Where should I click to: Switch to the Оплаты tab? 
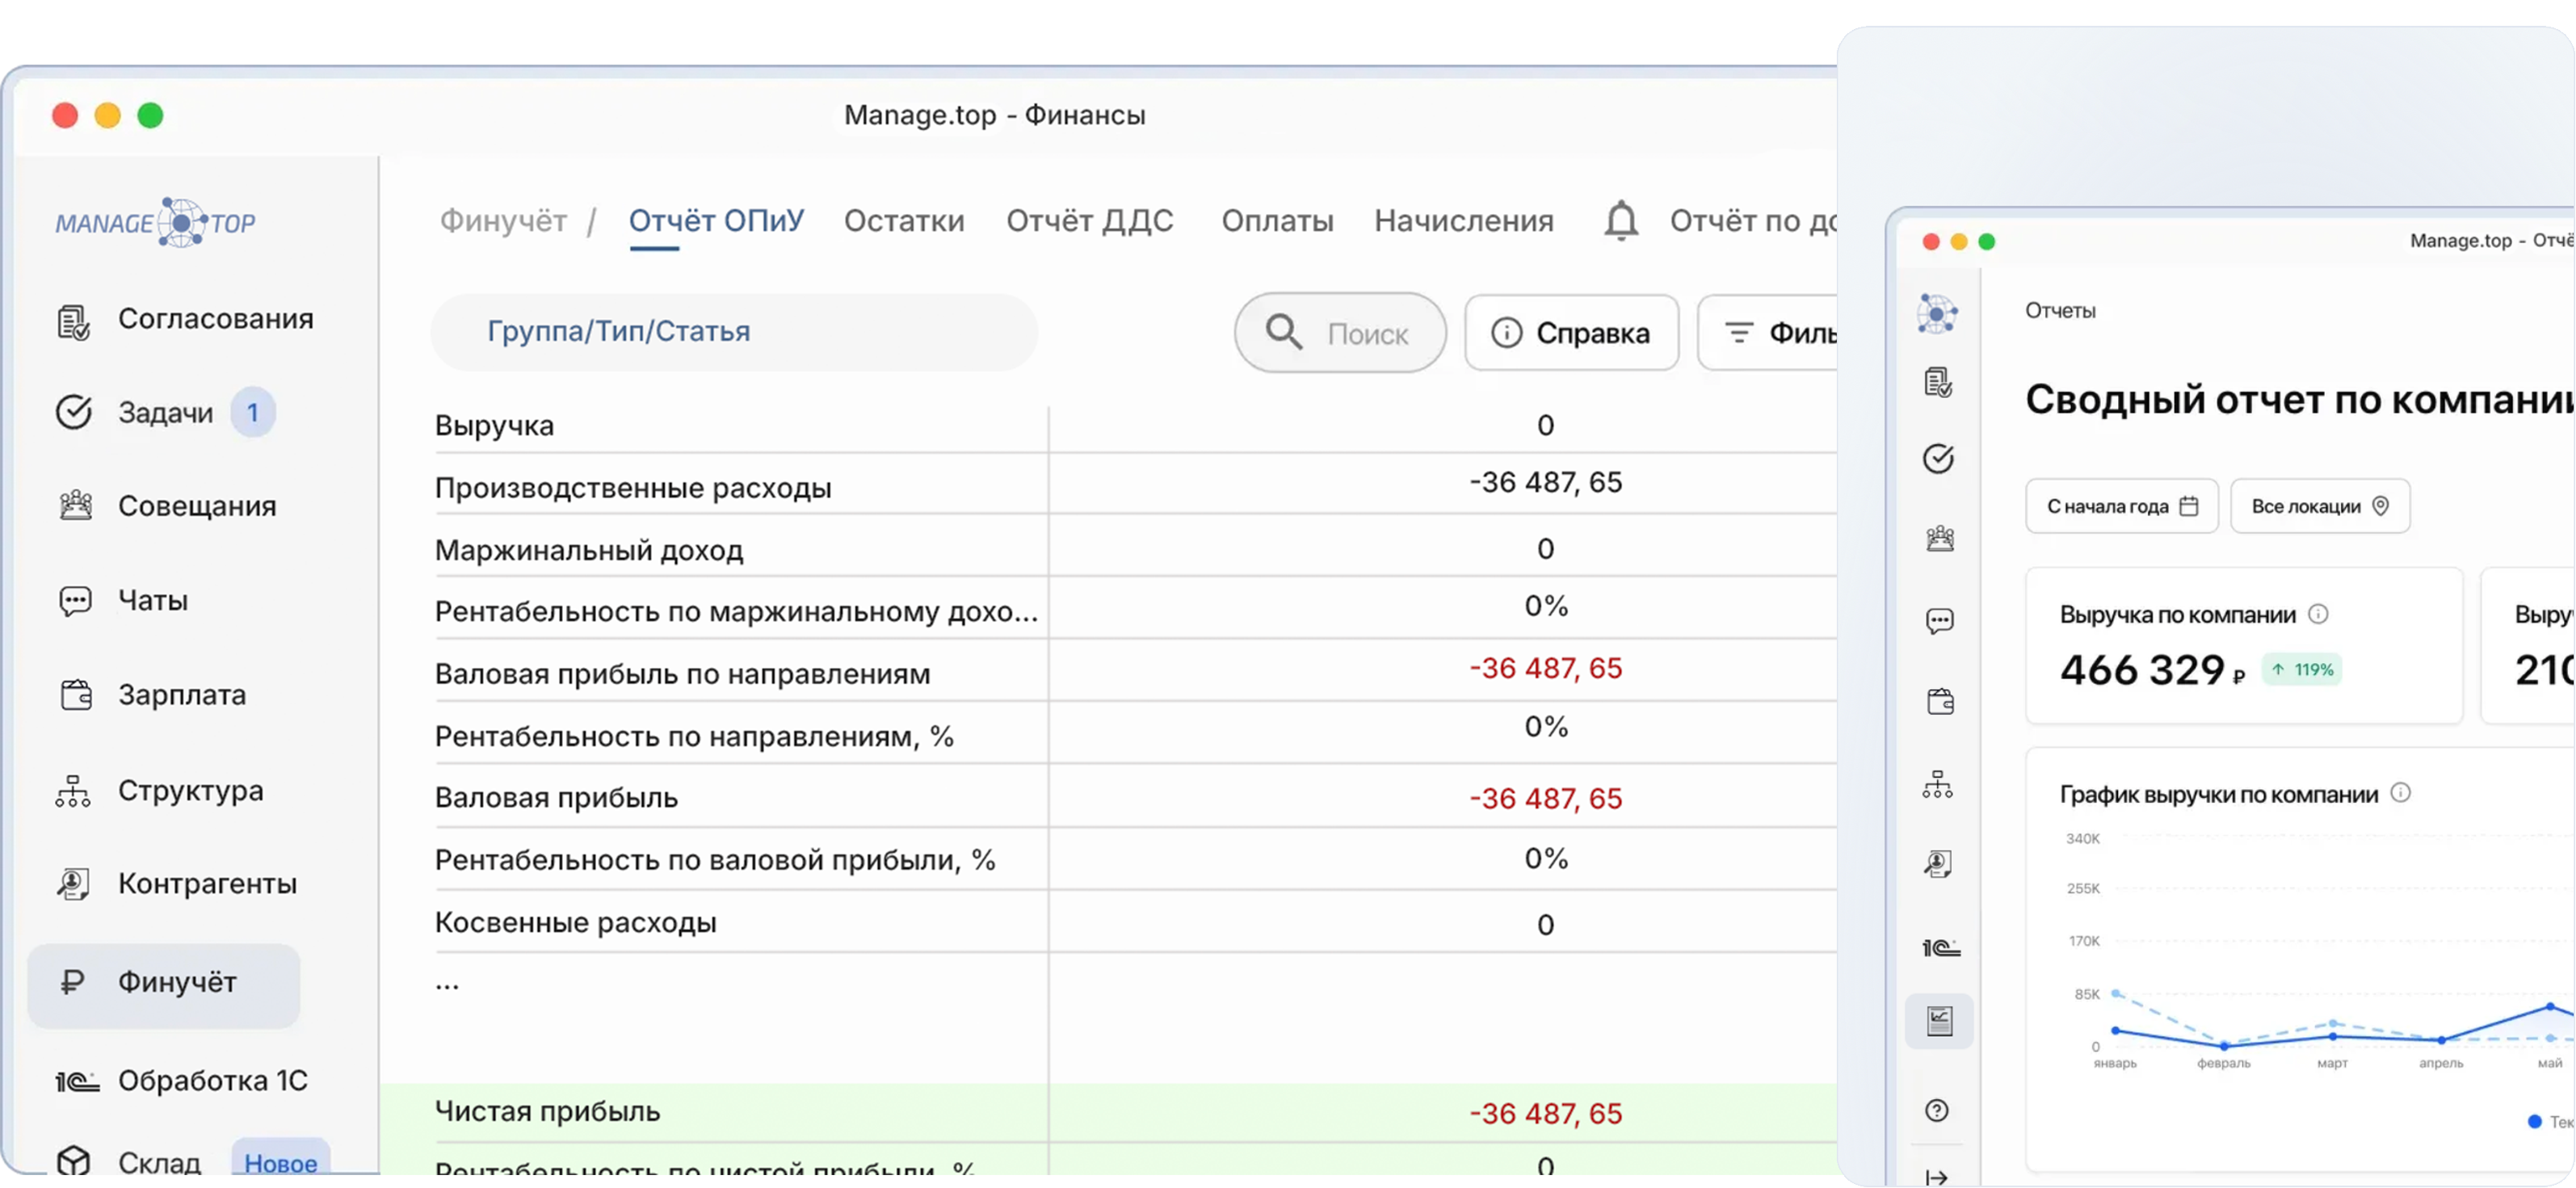(x=1277, y=220)
